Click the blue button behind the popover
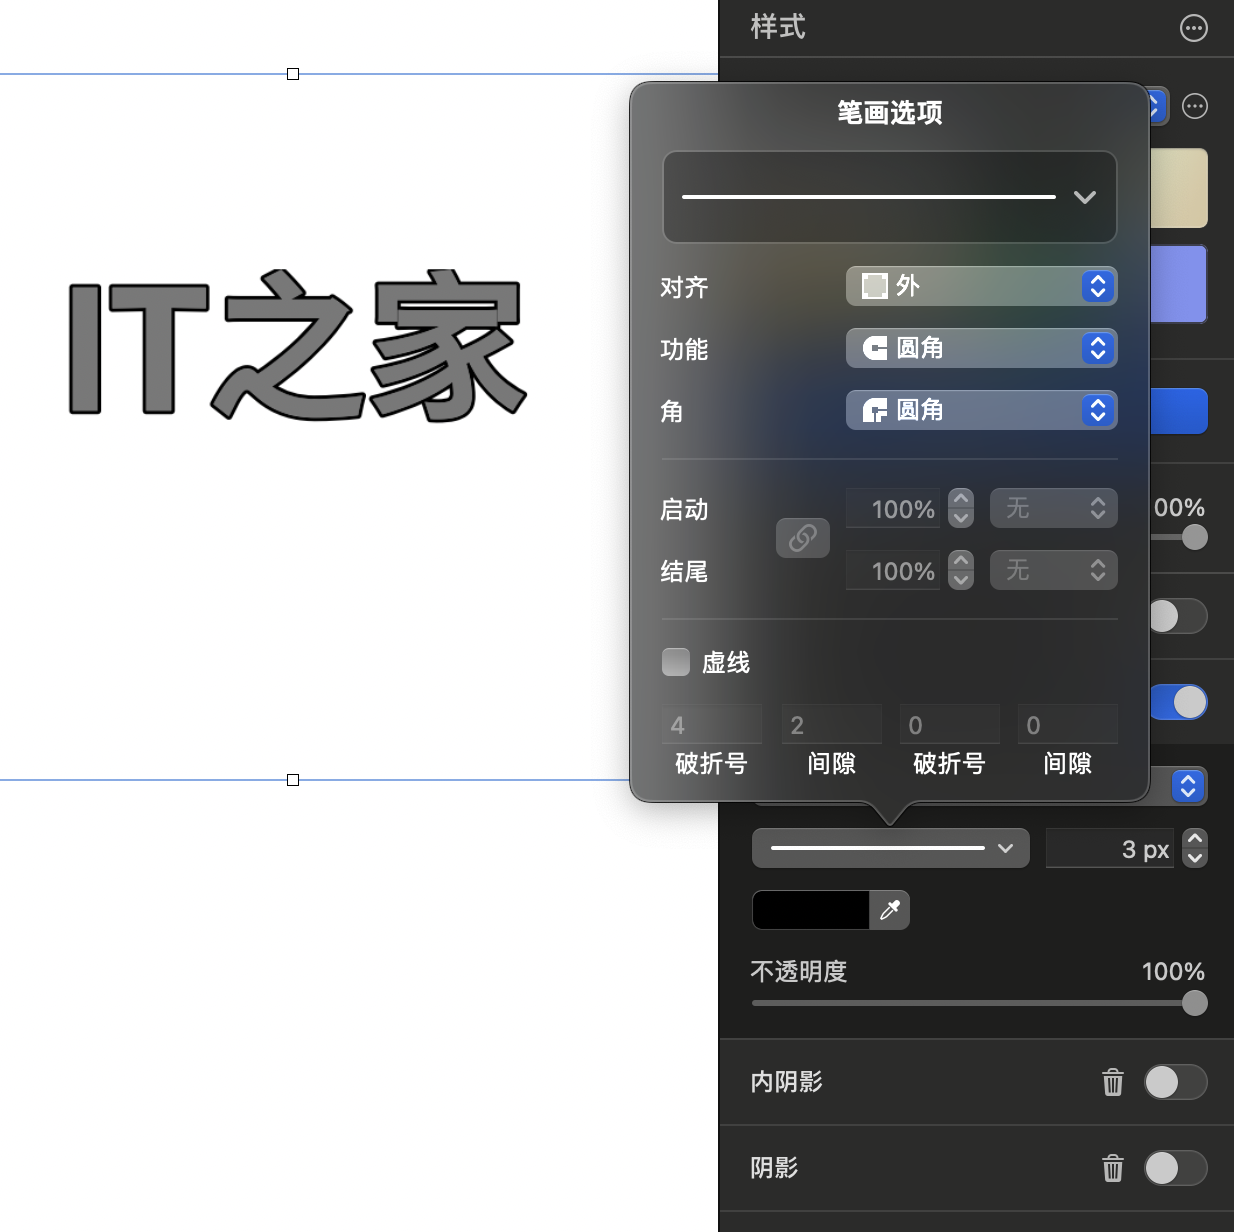Screen dimensions: 1234x1232 coord(1179,411)
